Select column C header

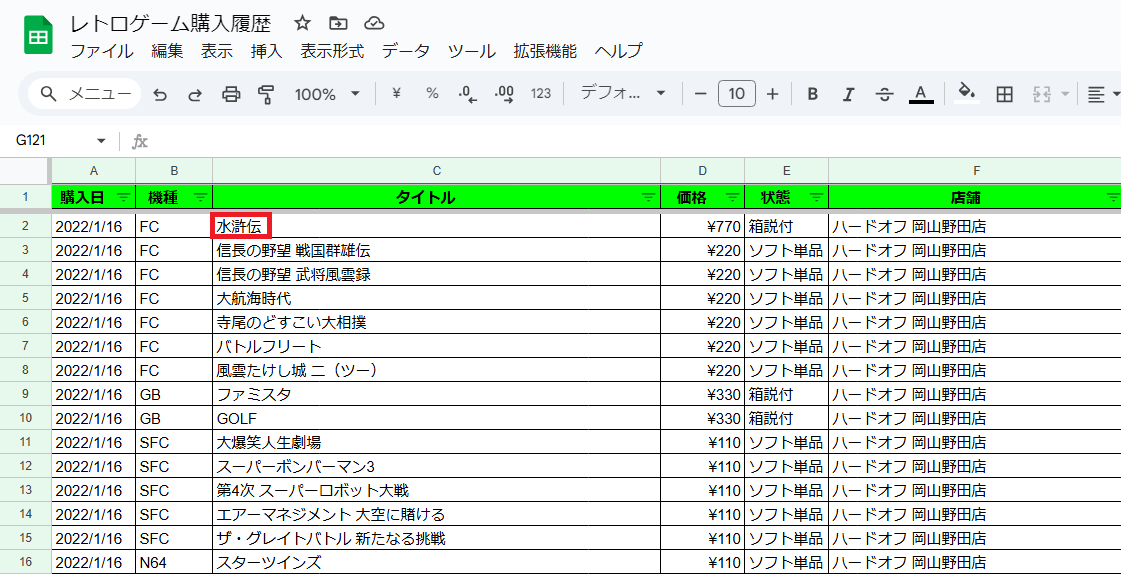(x=436, y=170)
